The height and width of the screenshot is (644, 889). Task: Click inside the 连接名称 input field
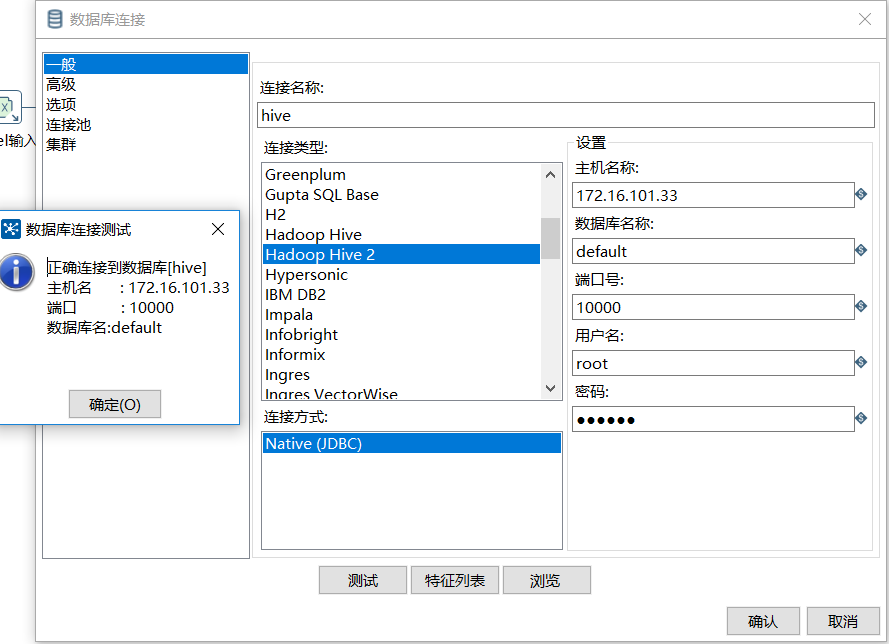[565, 115]
